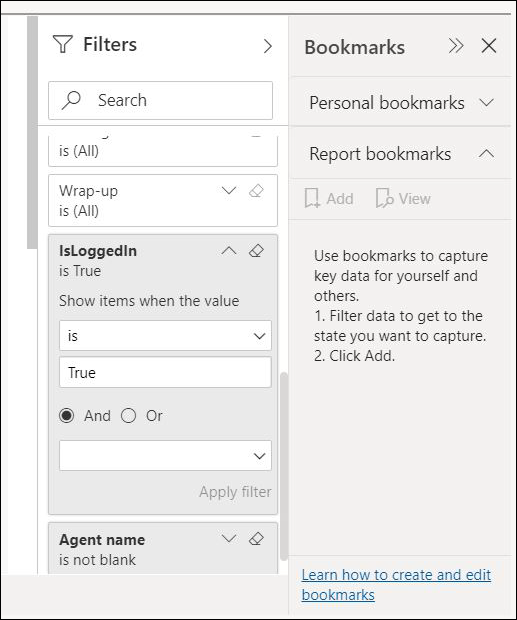Open the second condition dropdown
The height and width of the screenshot is (620, 517).
point(165,456)
